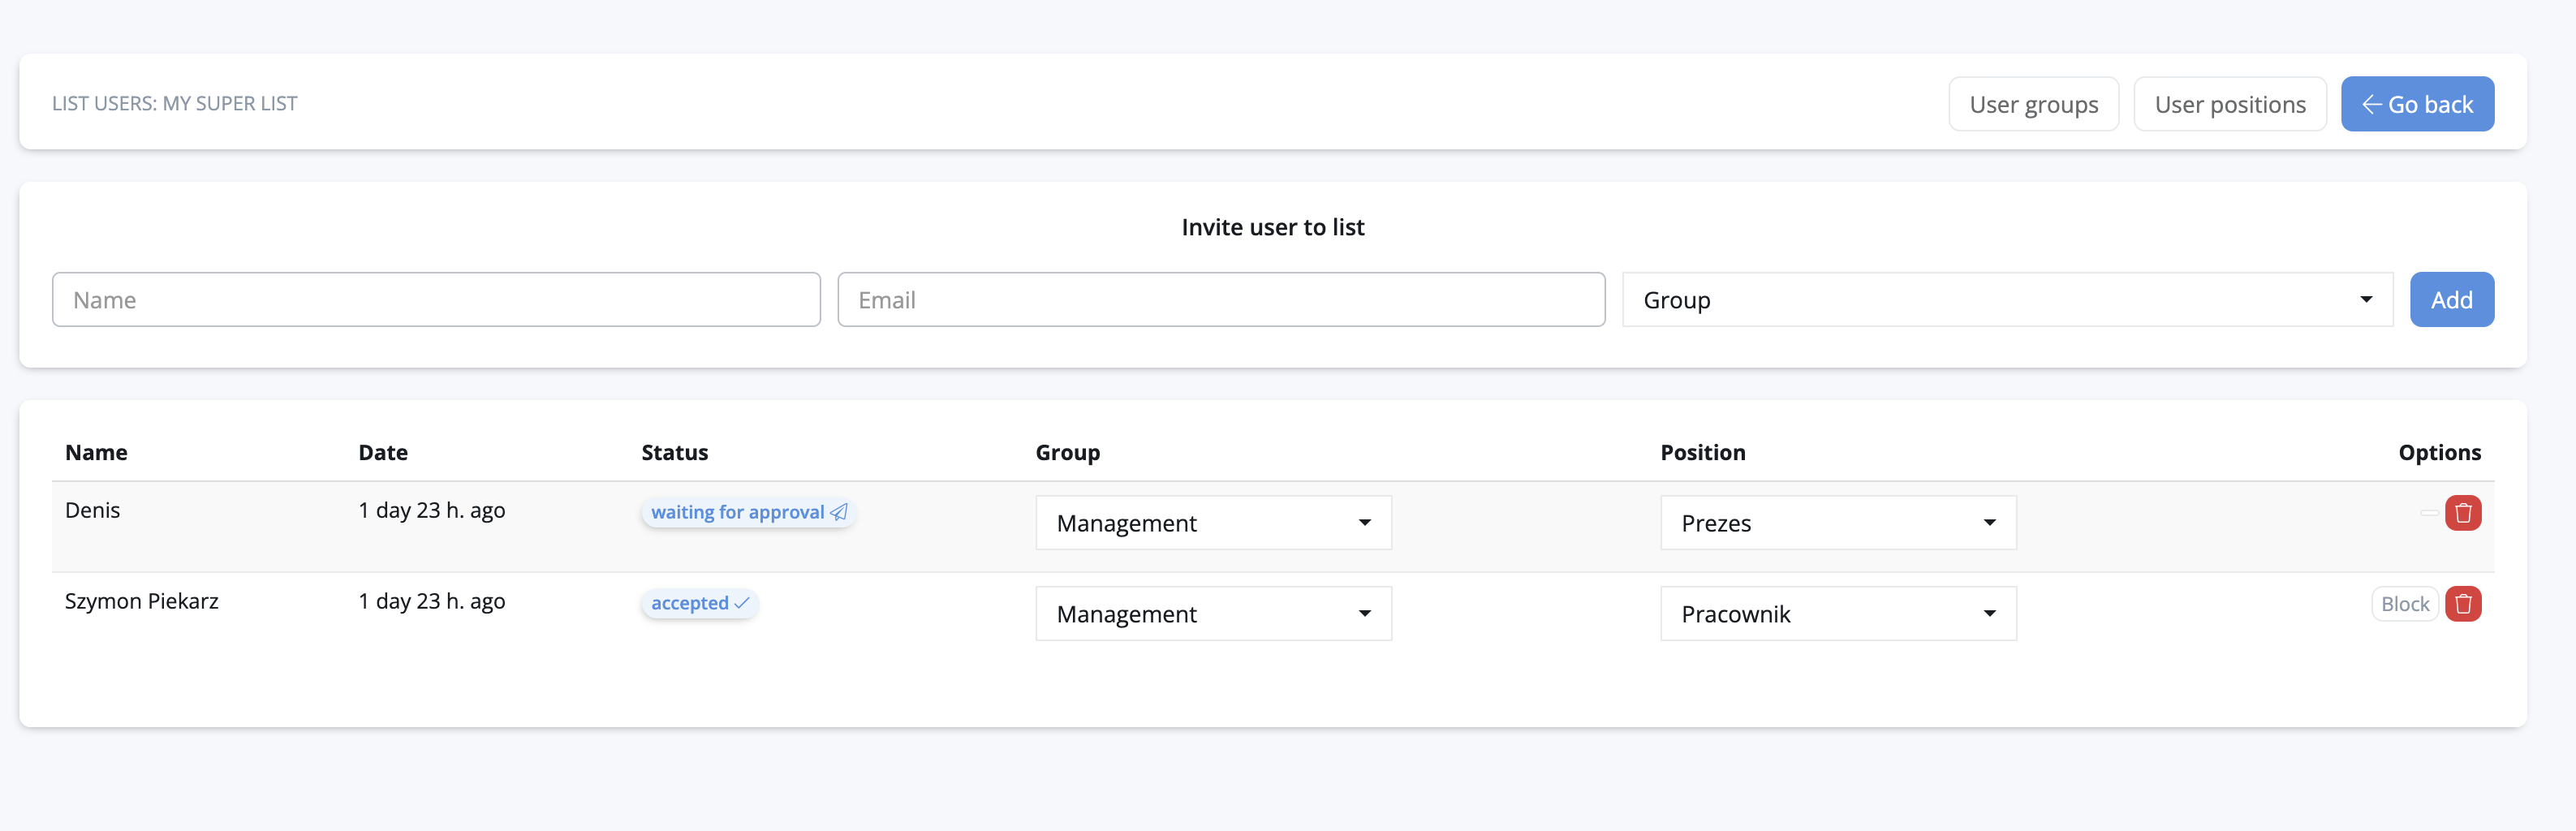Open Szymon Piekarz's Management group dropdown

point(1213,614)
